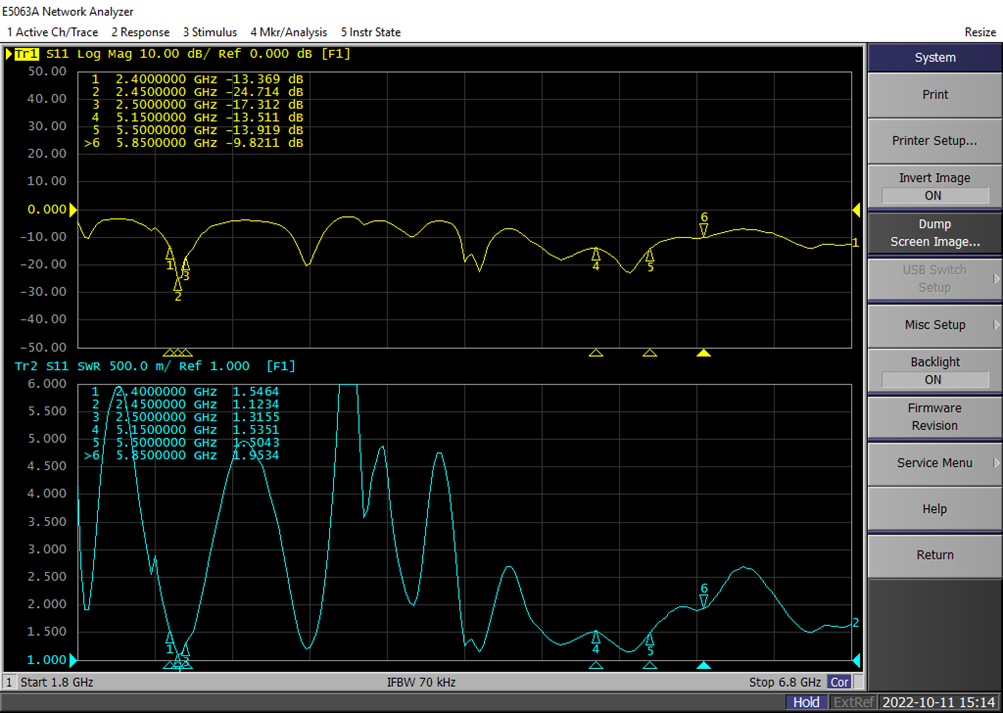Click the Tr1 reference level arrow at 0.000

73,210
